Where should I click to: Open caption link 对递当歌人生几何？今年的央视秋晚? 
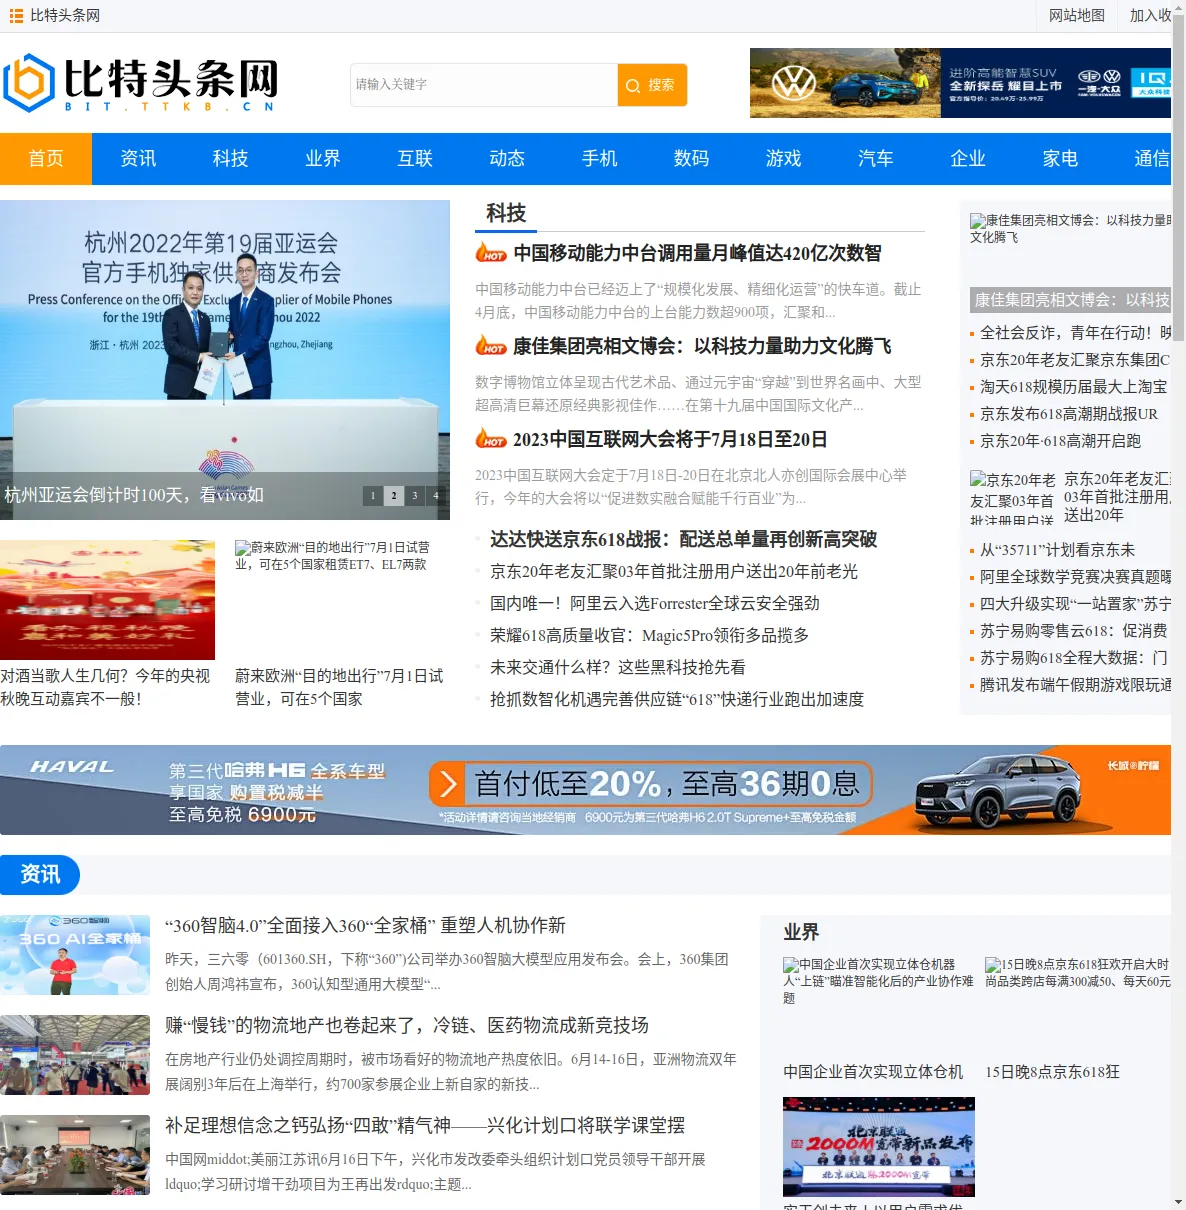point(105,687)
